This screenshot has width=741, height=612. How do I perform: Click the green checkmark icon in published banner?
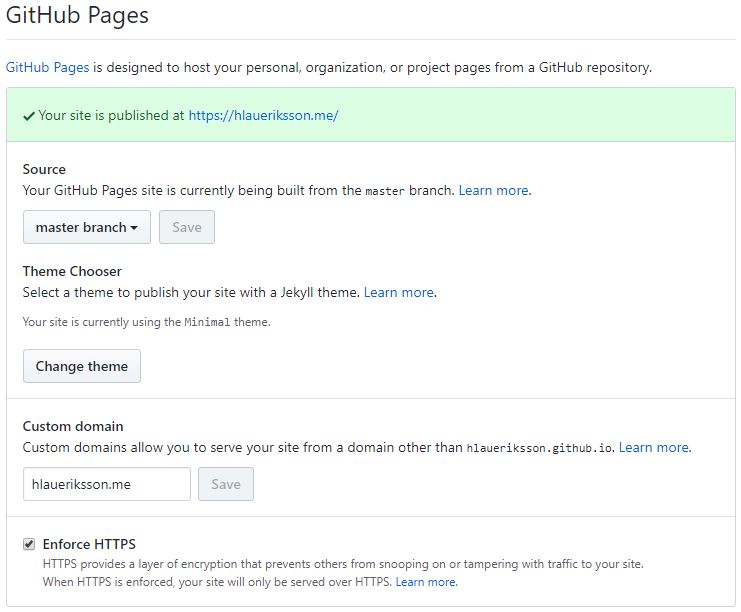[29, 116]
